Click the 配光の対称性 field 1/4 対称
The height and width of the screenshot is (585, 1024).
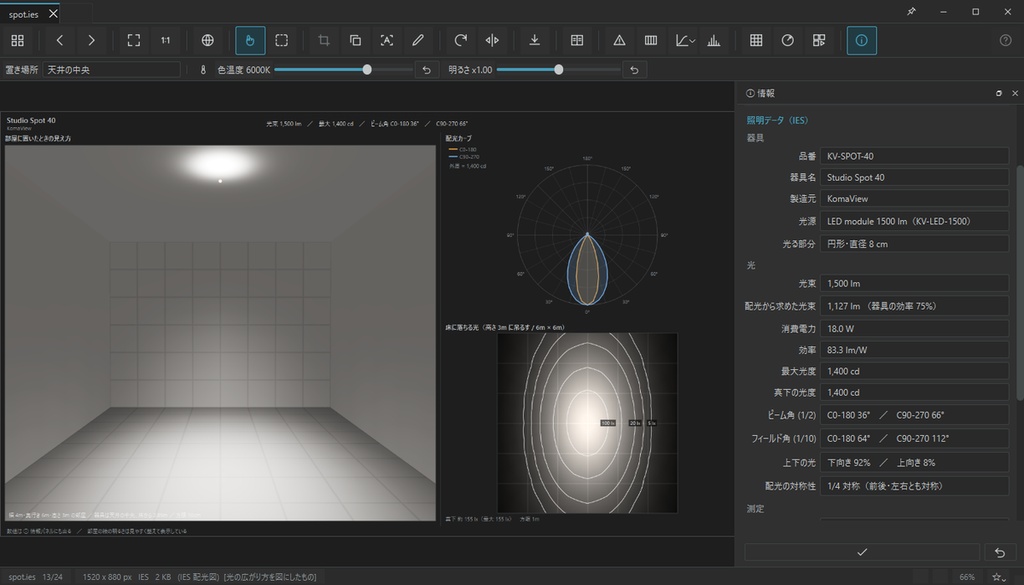tap(914, 486)
